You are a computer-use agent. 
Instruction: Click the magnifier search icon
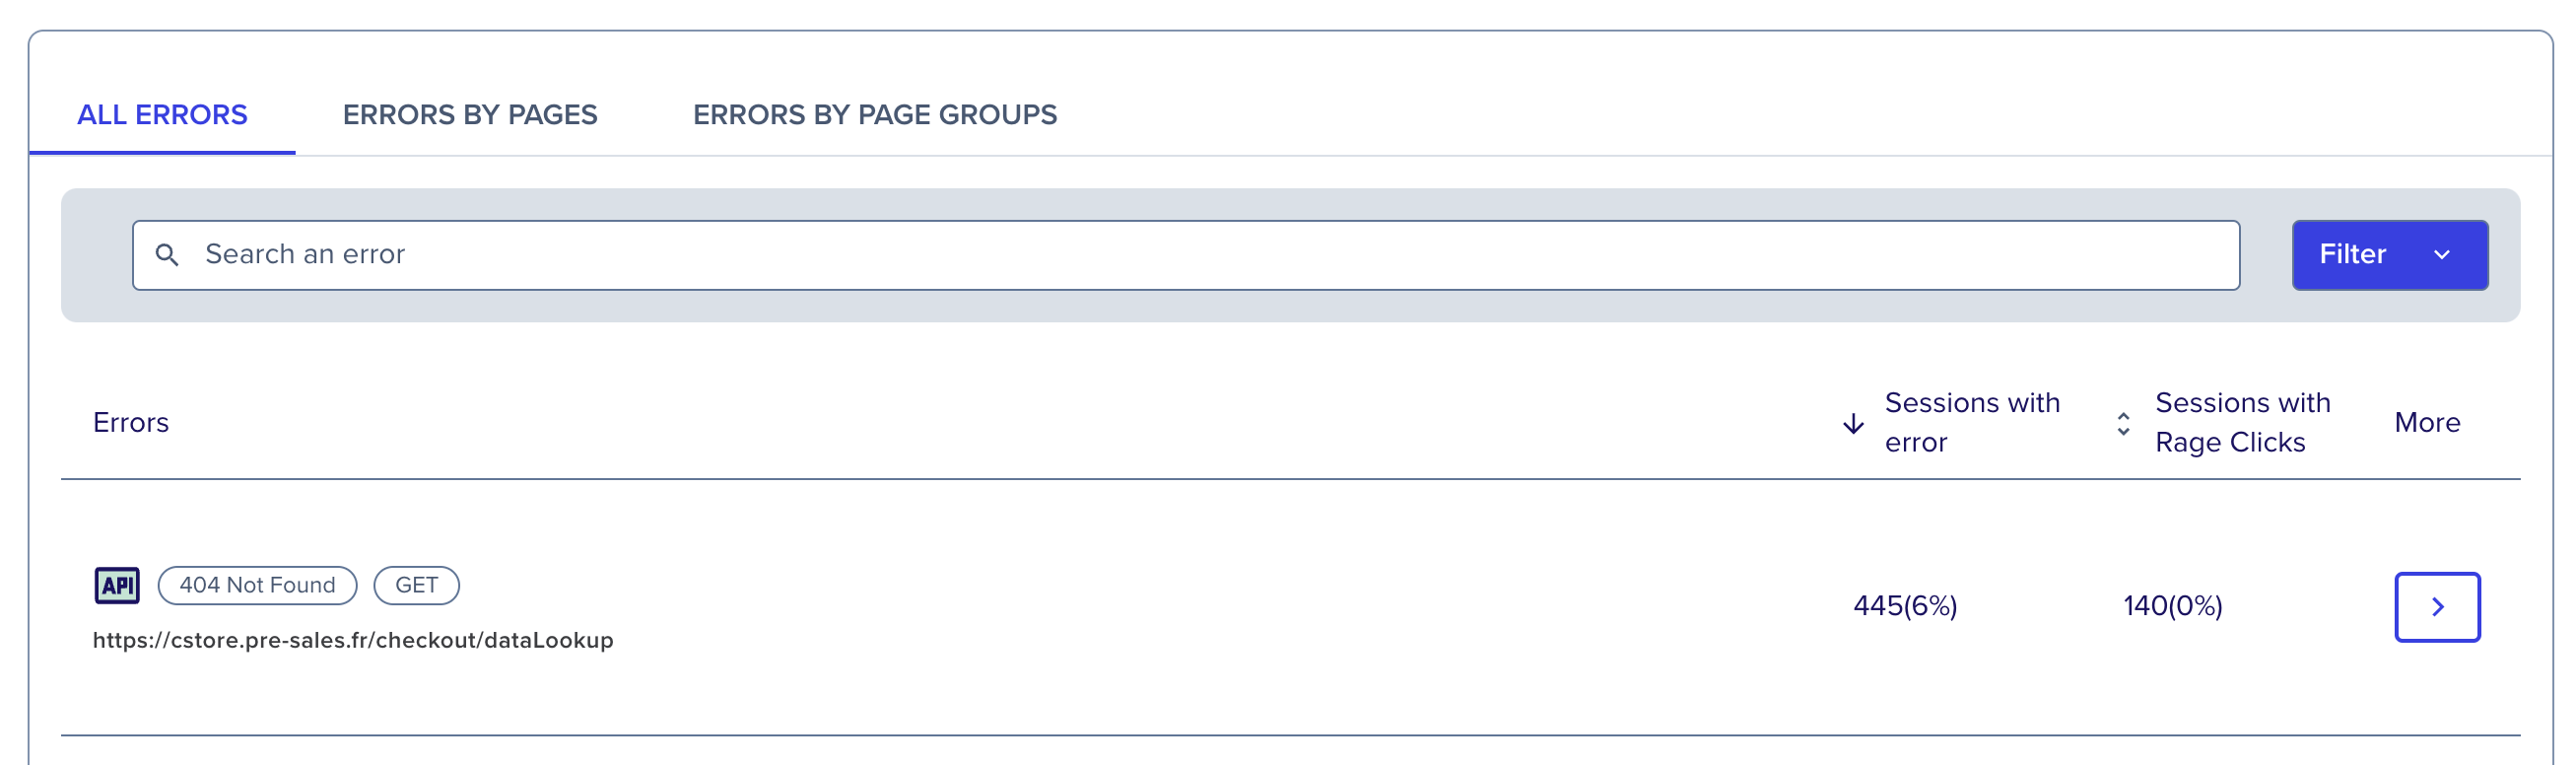point(168,255)
